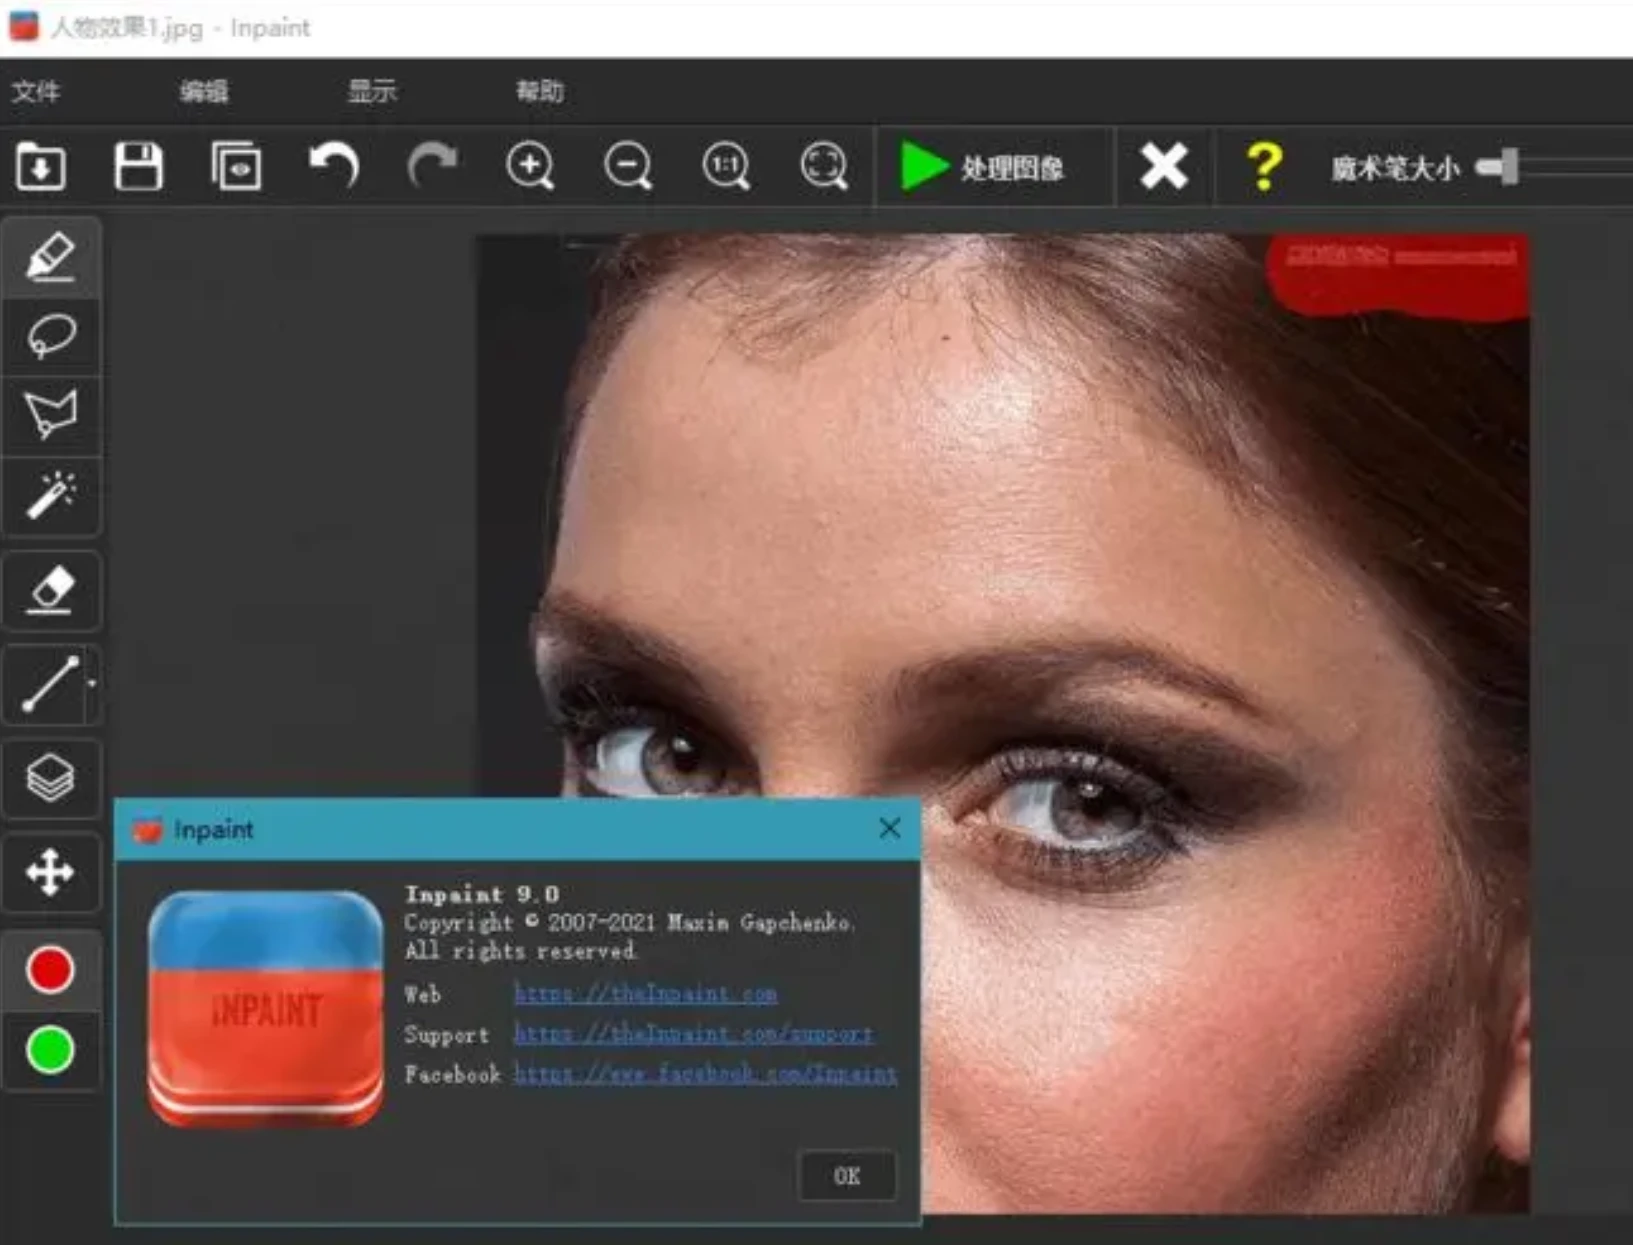Open the 帮助 menu
This screenshot has height=1245, width=1633.
[x=540, y=92]
